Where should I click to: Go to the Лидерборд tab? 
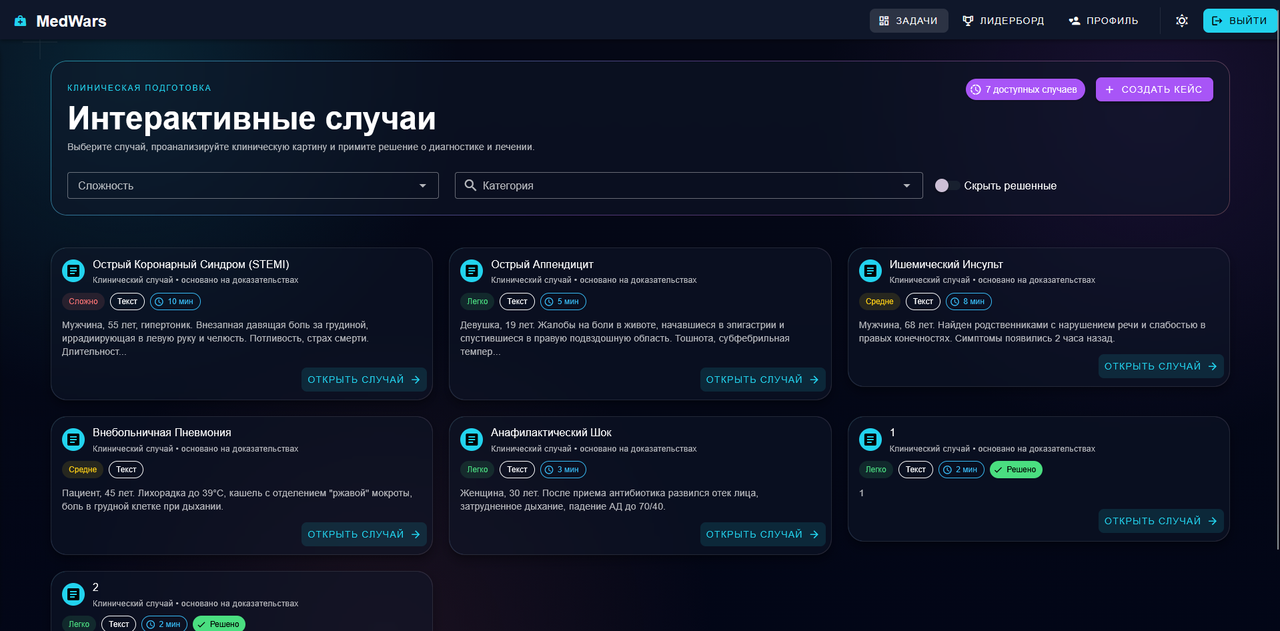click(1003, 21)
